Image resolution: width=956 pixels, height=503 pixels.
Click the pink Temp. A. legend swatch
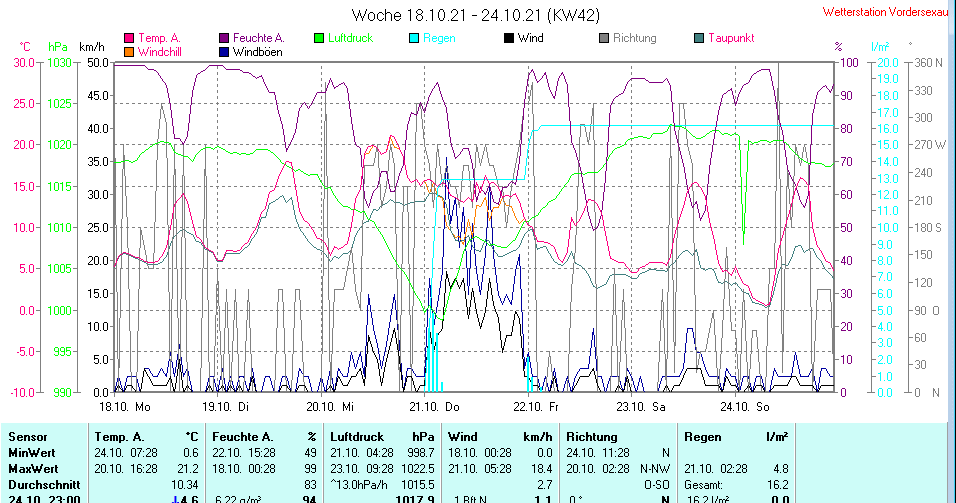[129, 39]
